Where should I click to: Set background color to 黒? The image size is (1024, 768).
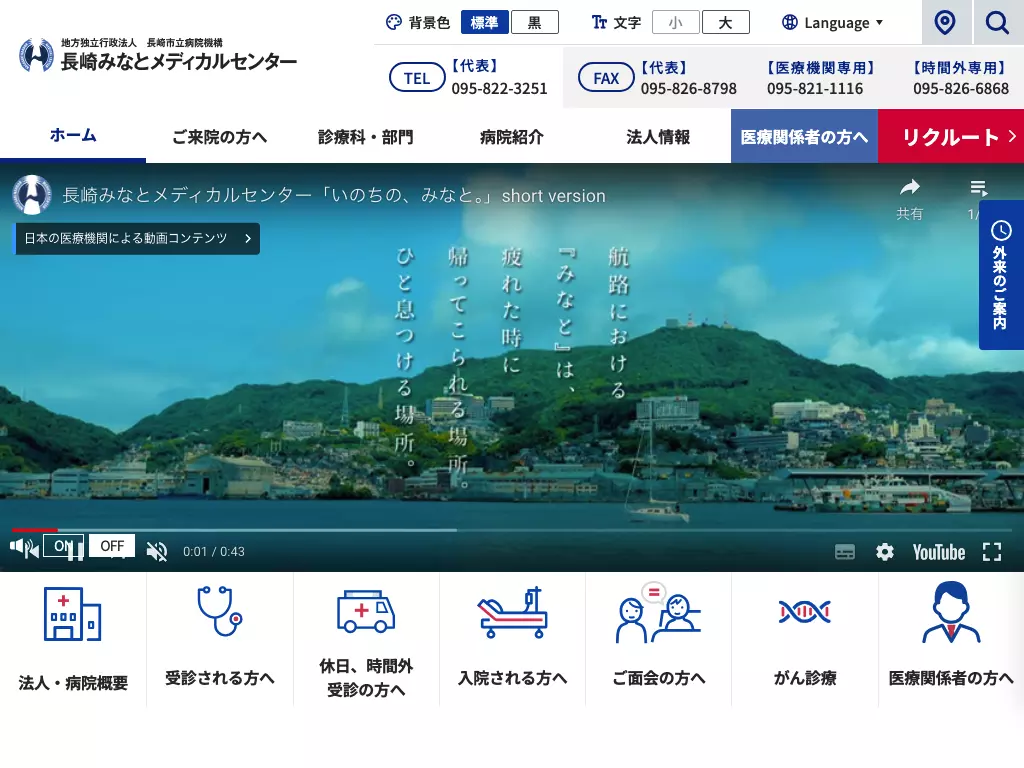535,22
